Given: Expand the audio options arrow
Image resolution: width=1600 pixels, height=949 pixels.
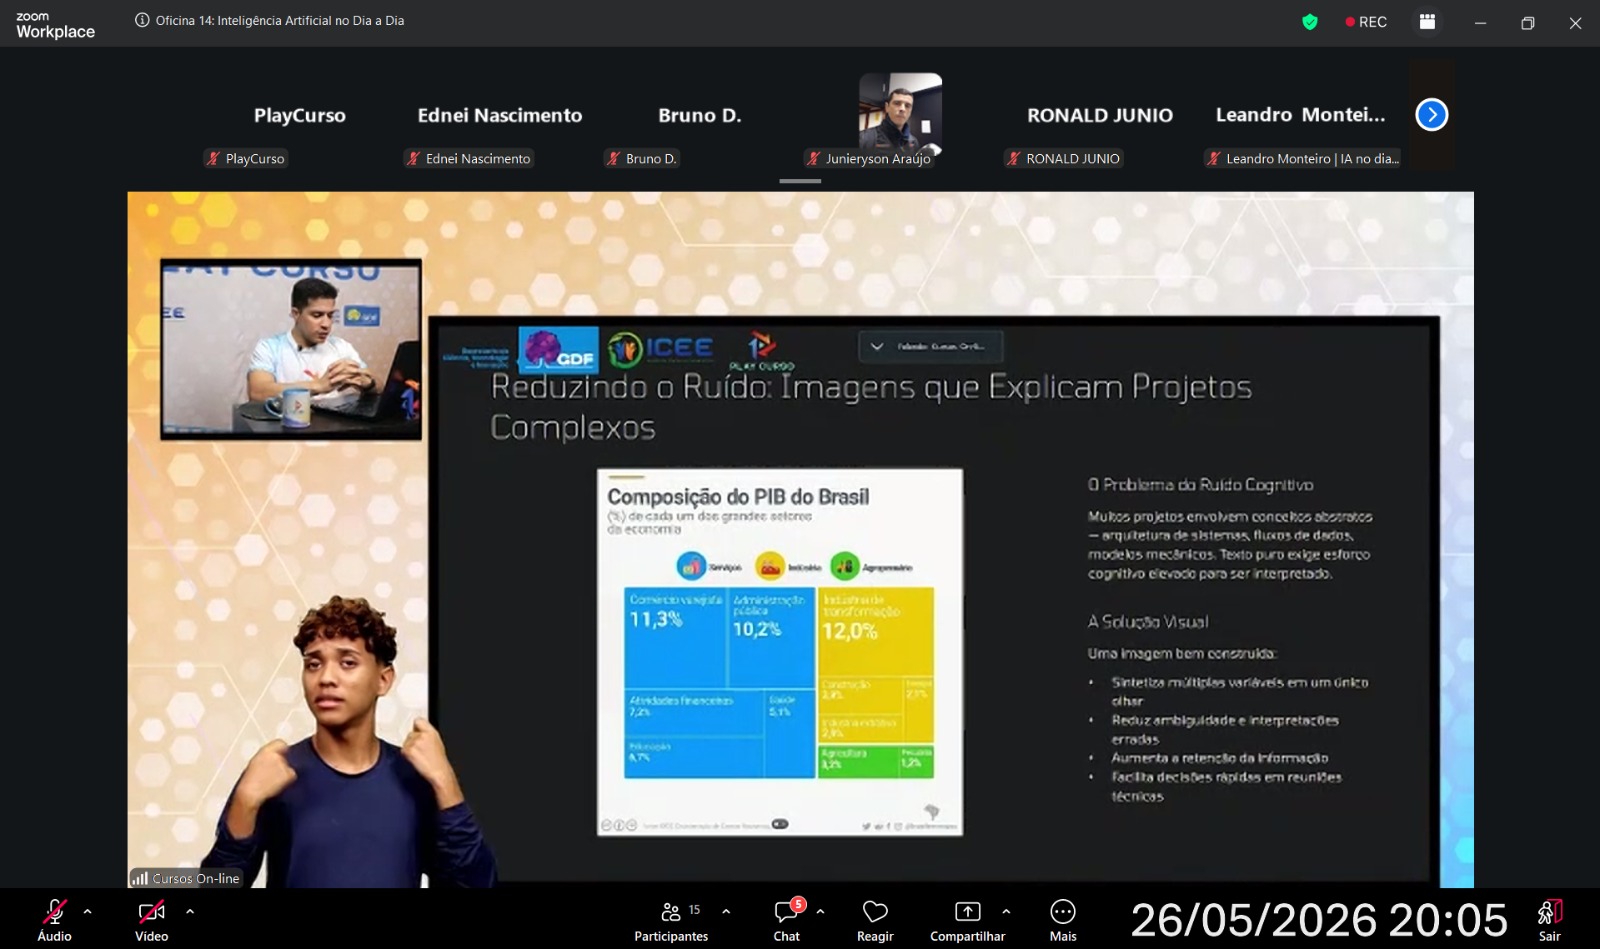Looking at the screenshot, I should pyautogui.click(x=87, y=911).
